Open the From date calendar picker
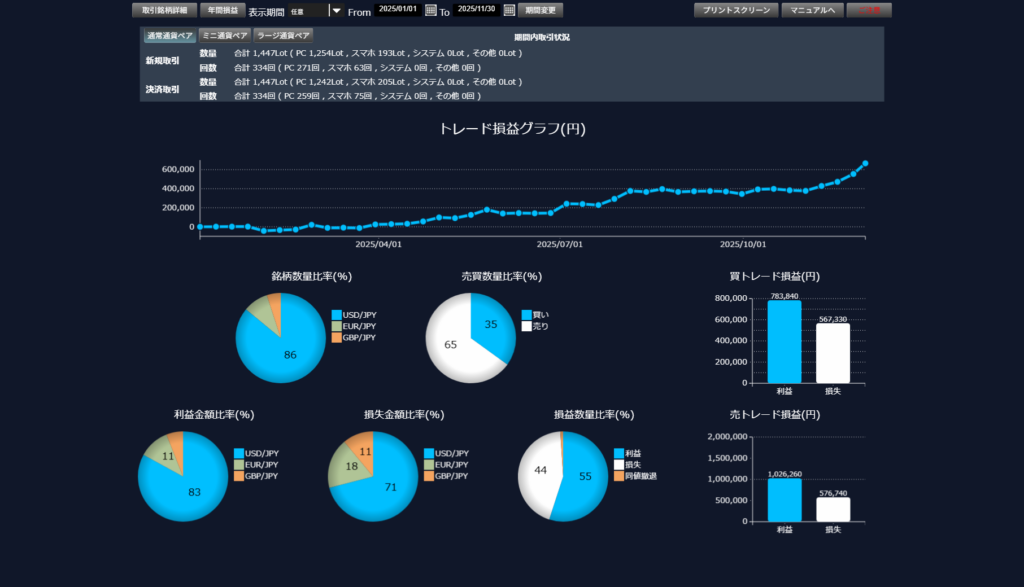Viewport: 1024px width, 587px height. point(431,10)
